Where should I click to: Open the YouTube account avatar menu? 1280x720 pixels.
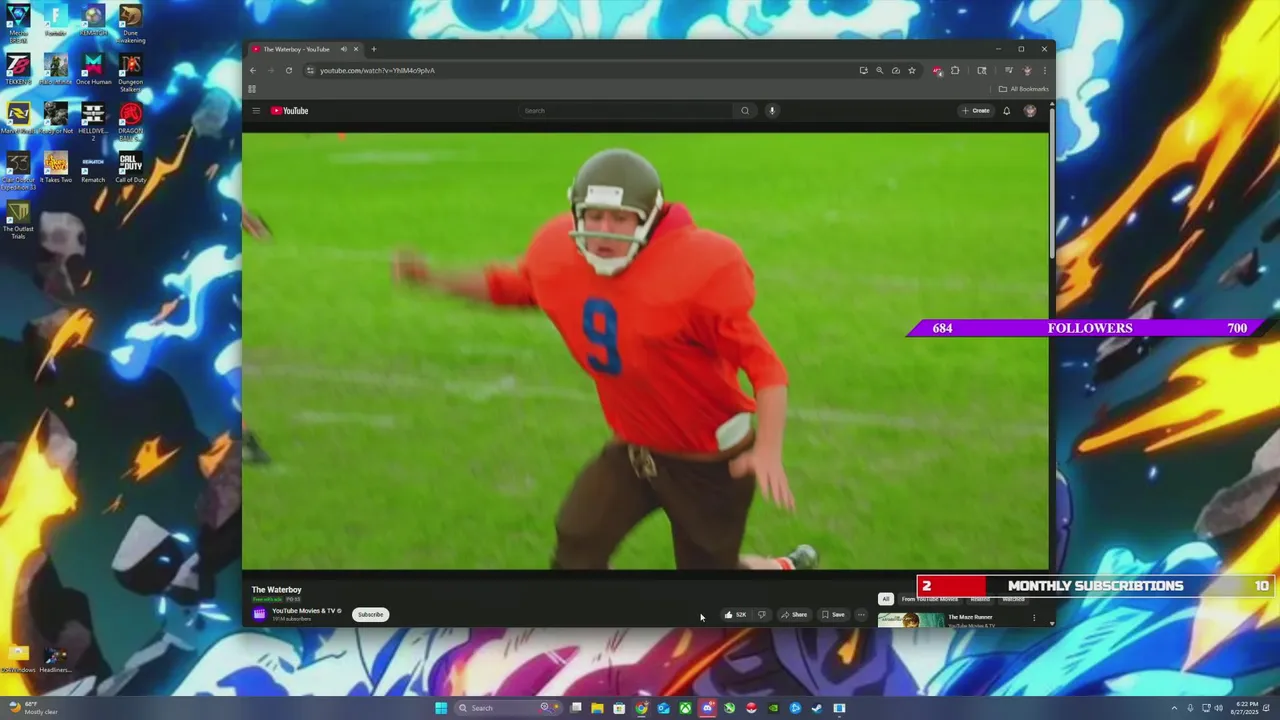pos(1030,111)
